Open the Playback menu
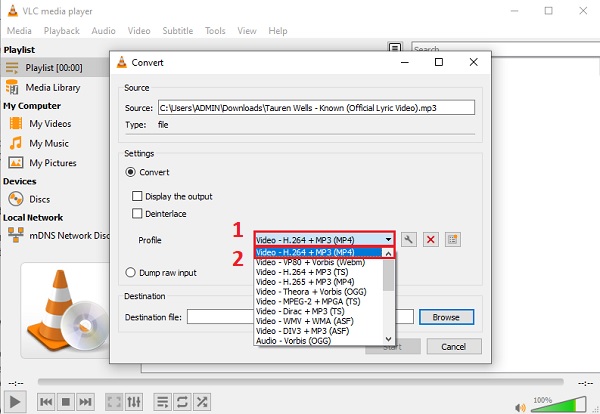 [x=62, y=31]
